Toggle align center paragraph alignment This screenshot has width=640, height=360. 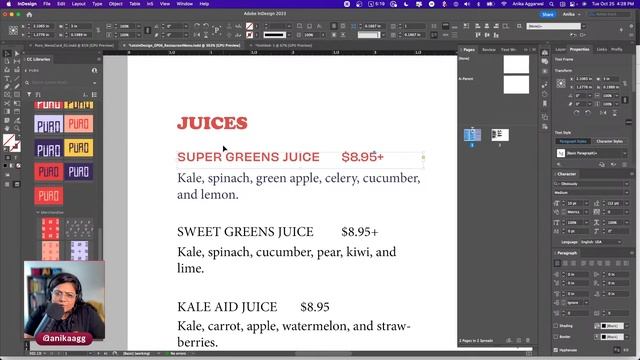coord(566,263)
